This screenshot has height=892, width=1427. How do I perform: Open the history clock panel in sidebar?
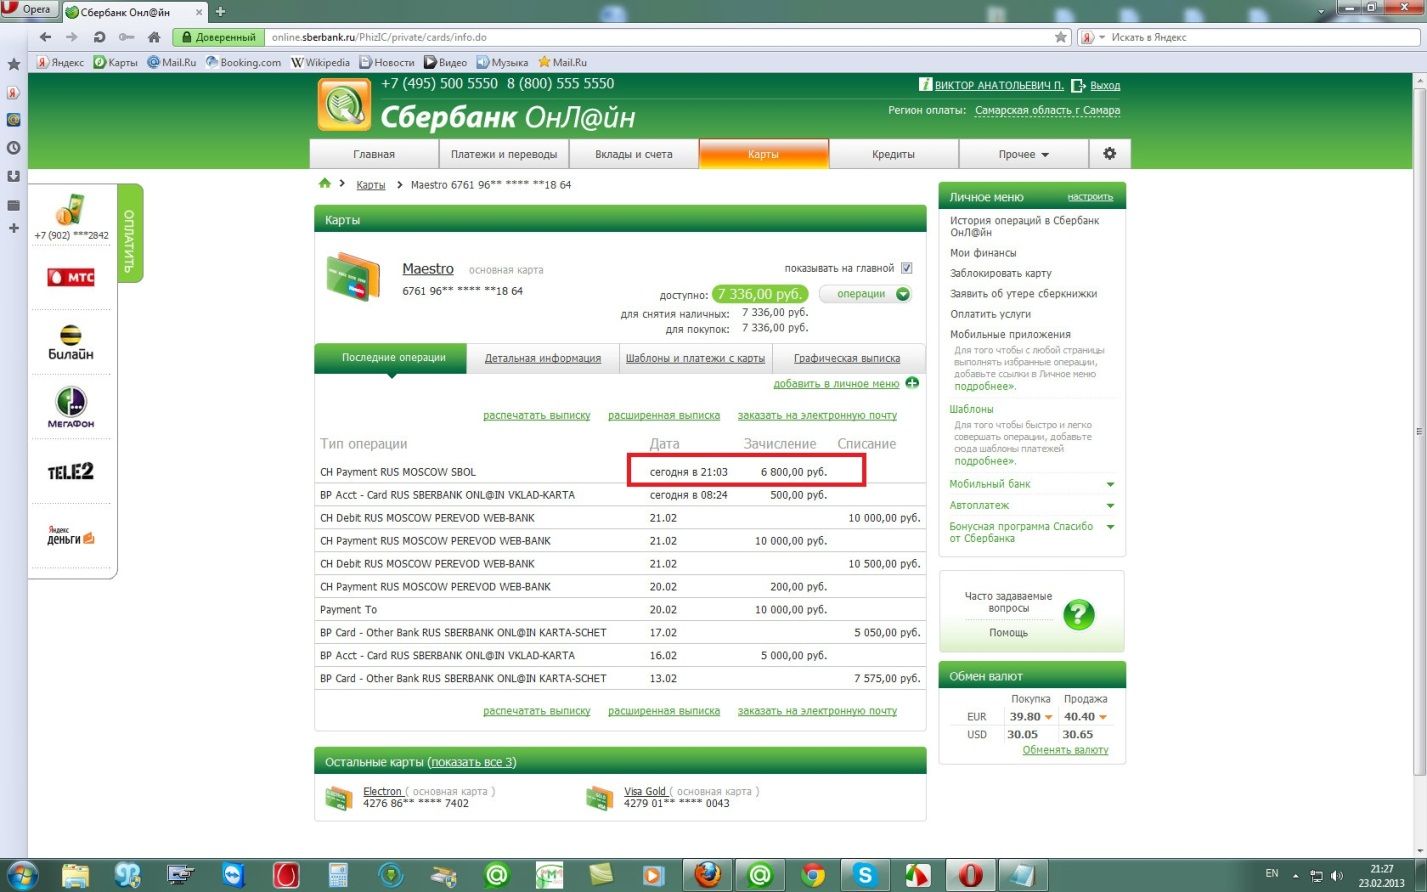pos(13,147)
